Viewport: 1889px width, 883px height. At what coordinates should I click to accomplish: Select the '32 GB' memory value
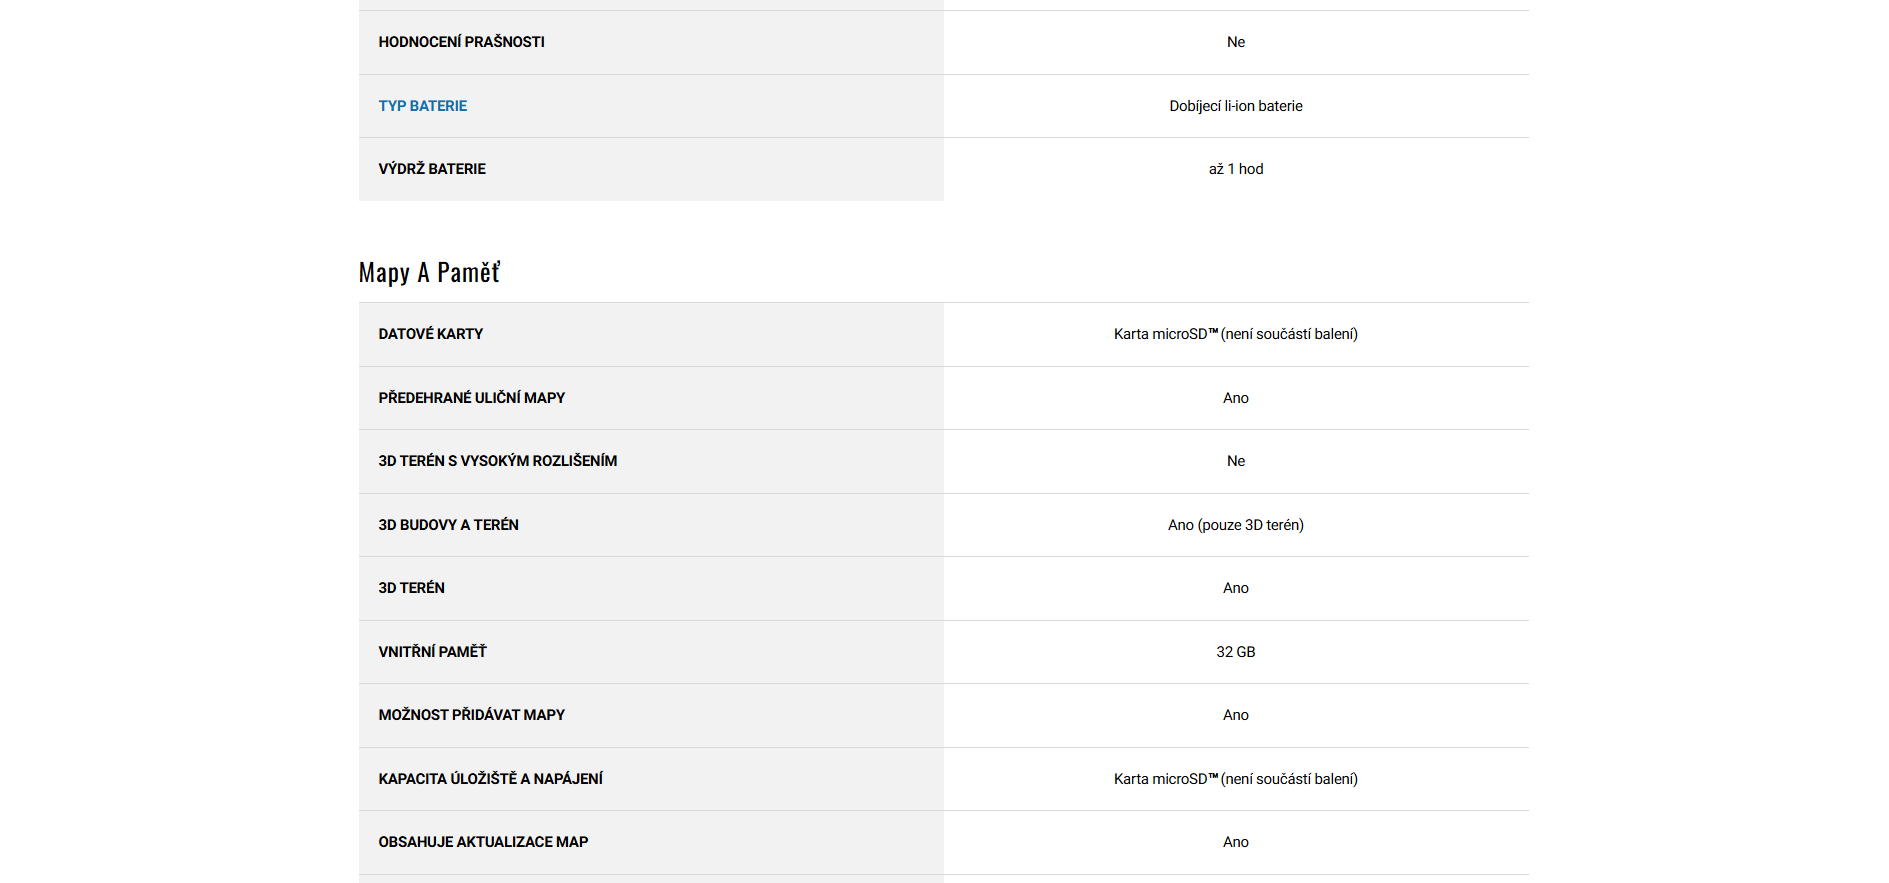(1235, 652)
